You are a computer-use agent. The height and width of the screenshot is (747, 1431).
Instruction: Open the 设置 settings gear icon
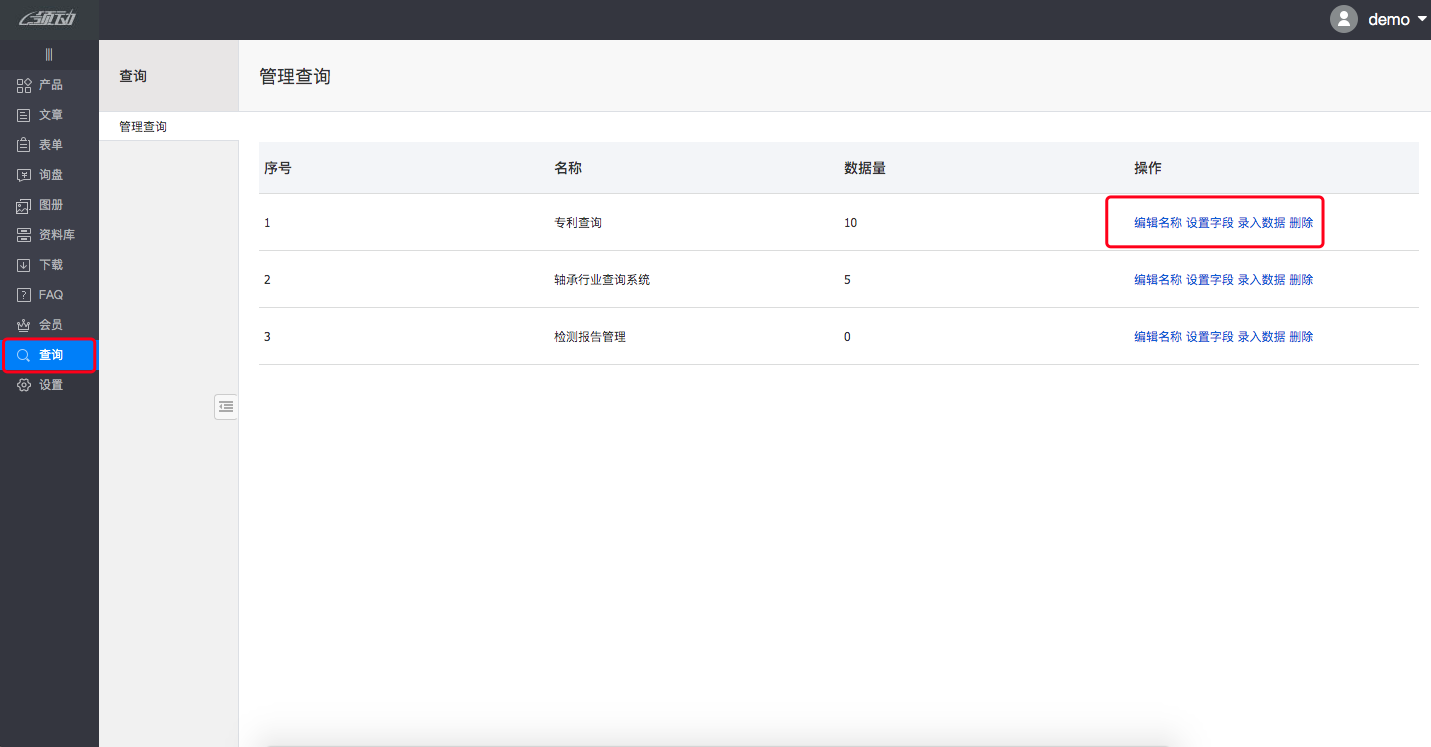[x=25, y=385]
